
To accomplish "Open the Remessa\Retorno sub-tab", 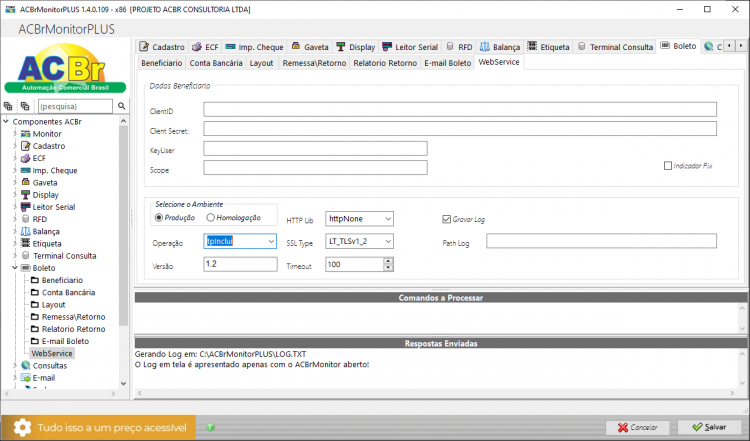I will pyautogui.click(x=314, y=63).
